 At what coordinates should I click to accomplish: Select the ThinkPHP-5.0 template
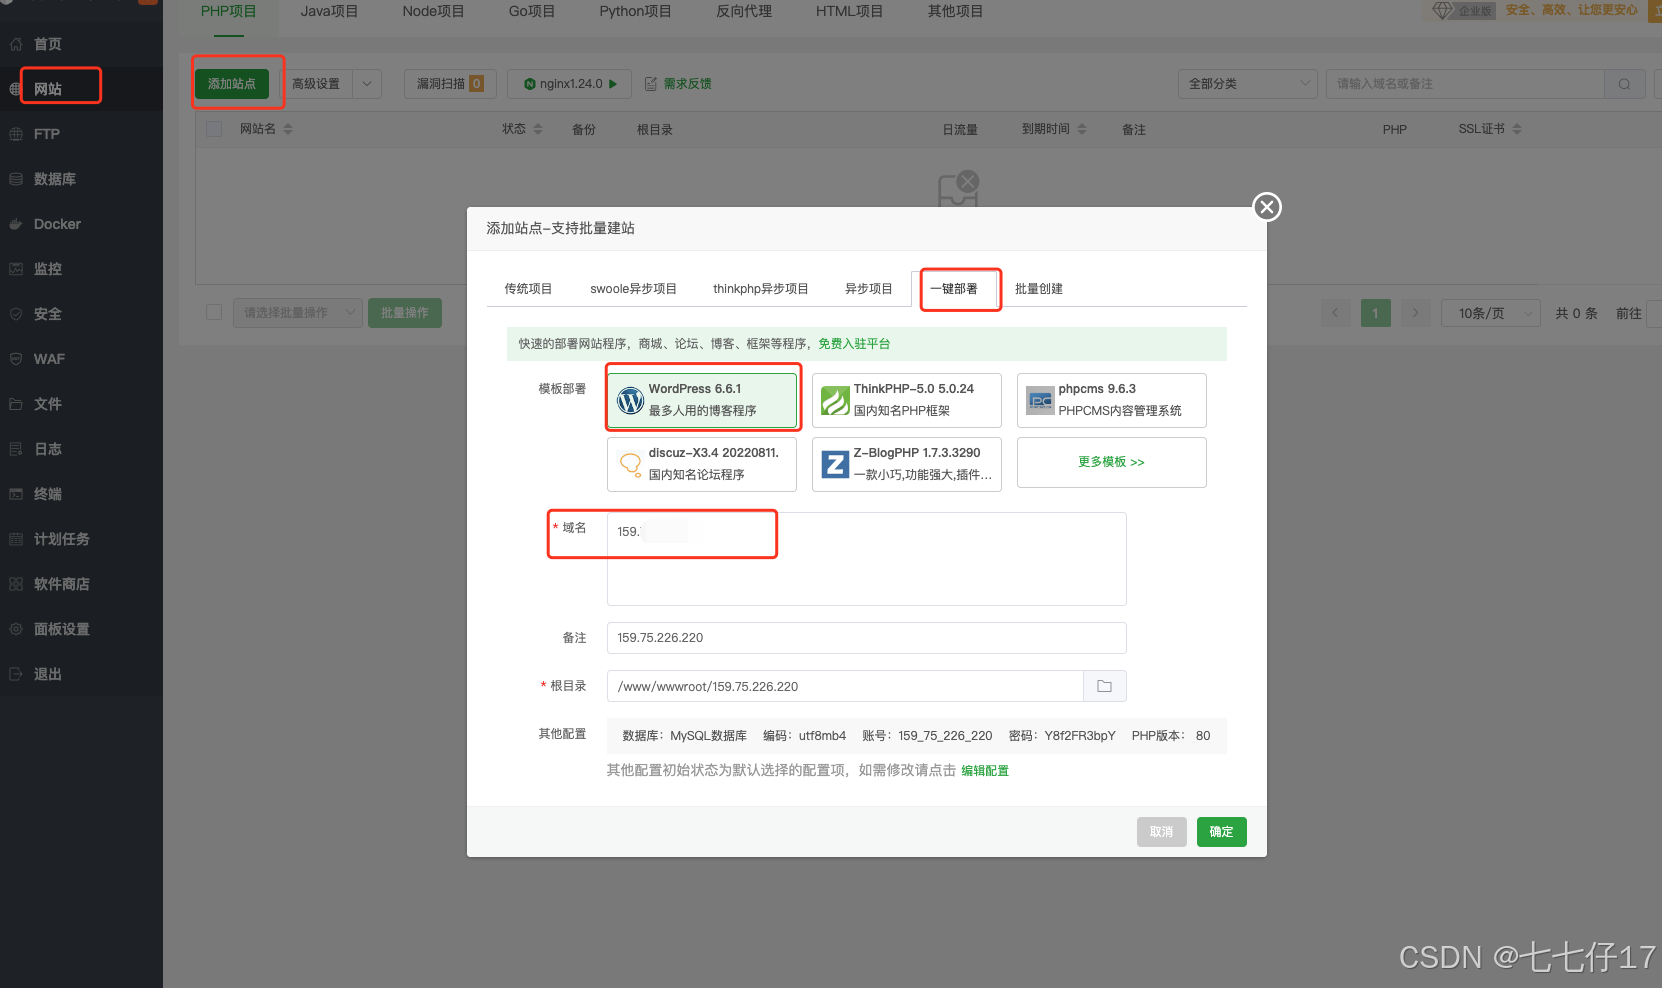click(x=907, y=400)
